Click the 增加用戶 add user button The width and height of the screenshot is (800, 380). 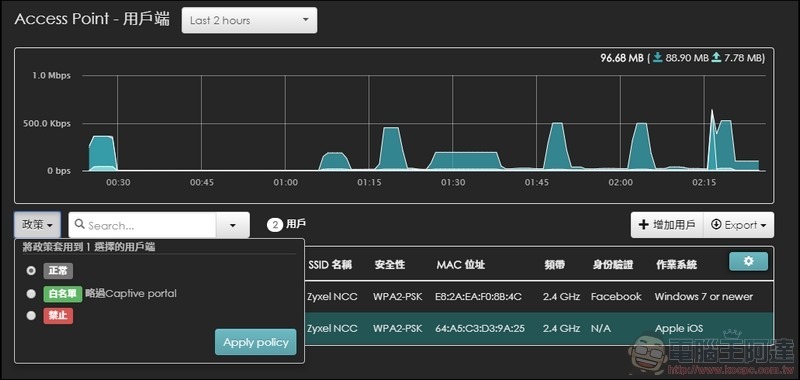coord(667,225)
